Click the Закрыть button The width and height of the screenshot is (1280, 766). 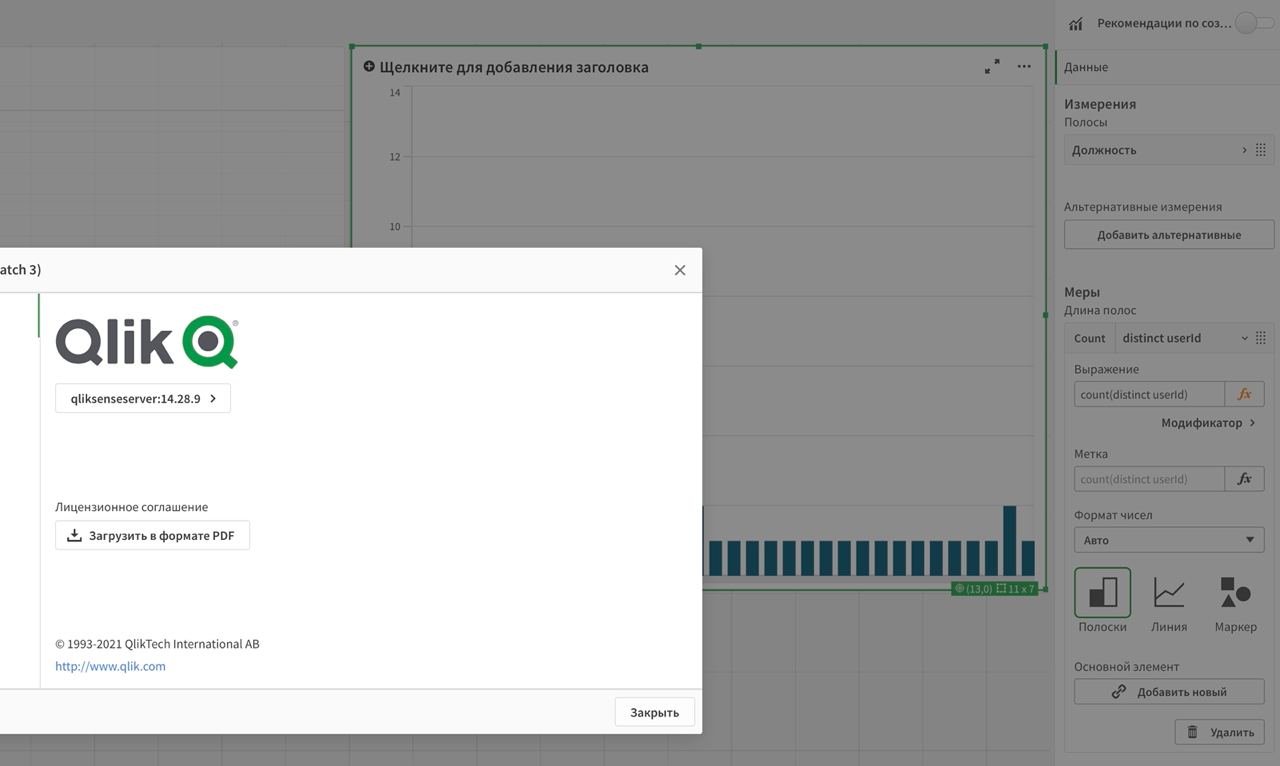(654, 712)
